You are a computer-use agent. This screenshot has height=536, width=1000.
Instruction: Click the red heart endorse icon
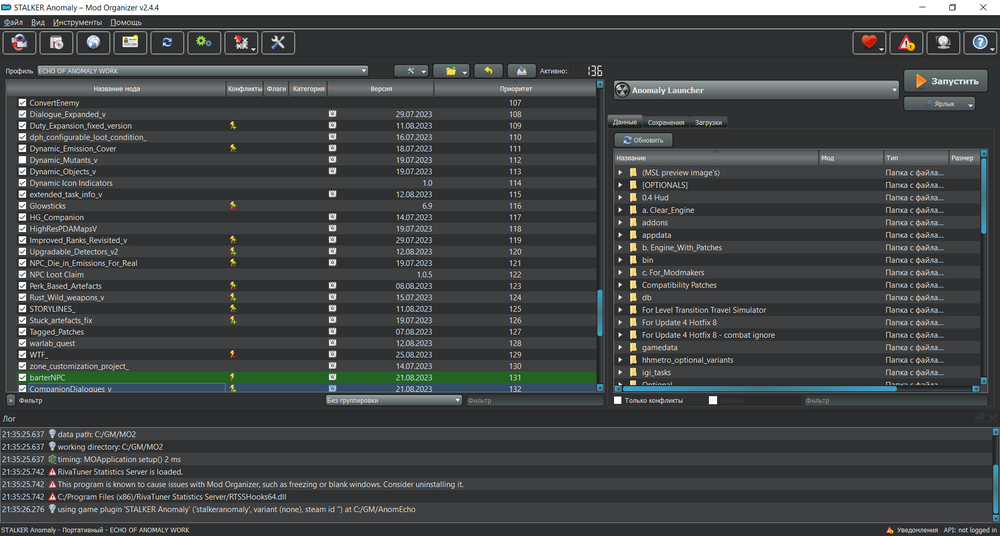coord(868,42)
